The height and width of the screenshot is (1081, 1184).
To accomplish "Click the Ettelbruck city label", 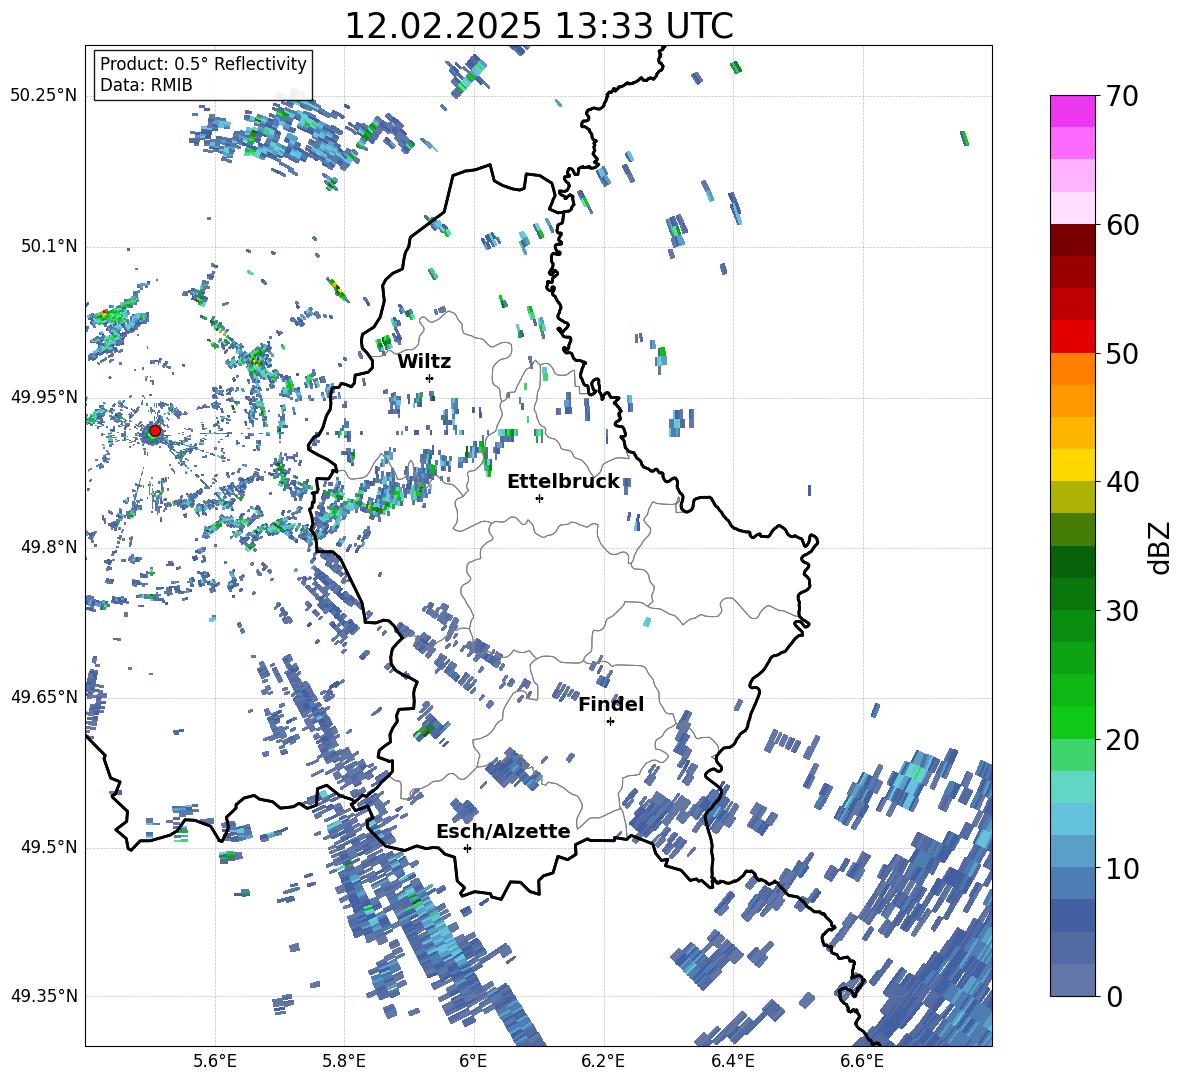I will coord(563,482).
